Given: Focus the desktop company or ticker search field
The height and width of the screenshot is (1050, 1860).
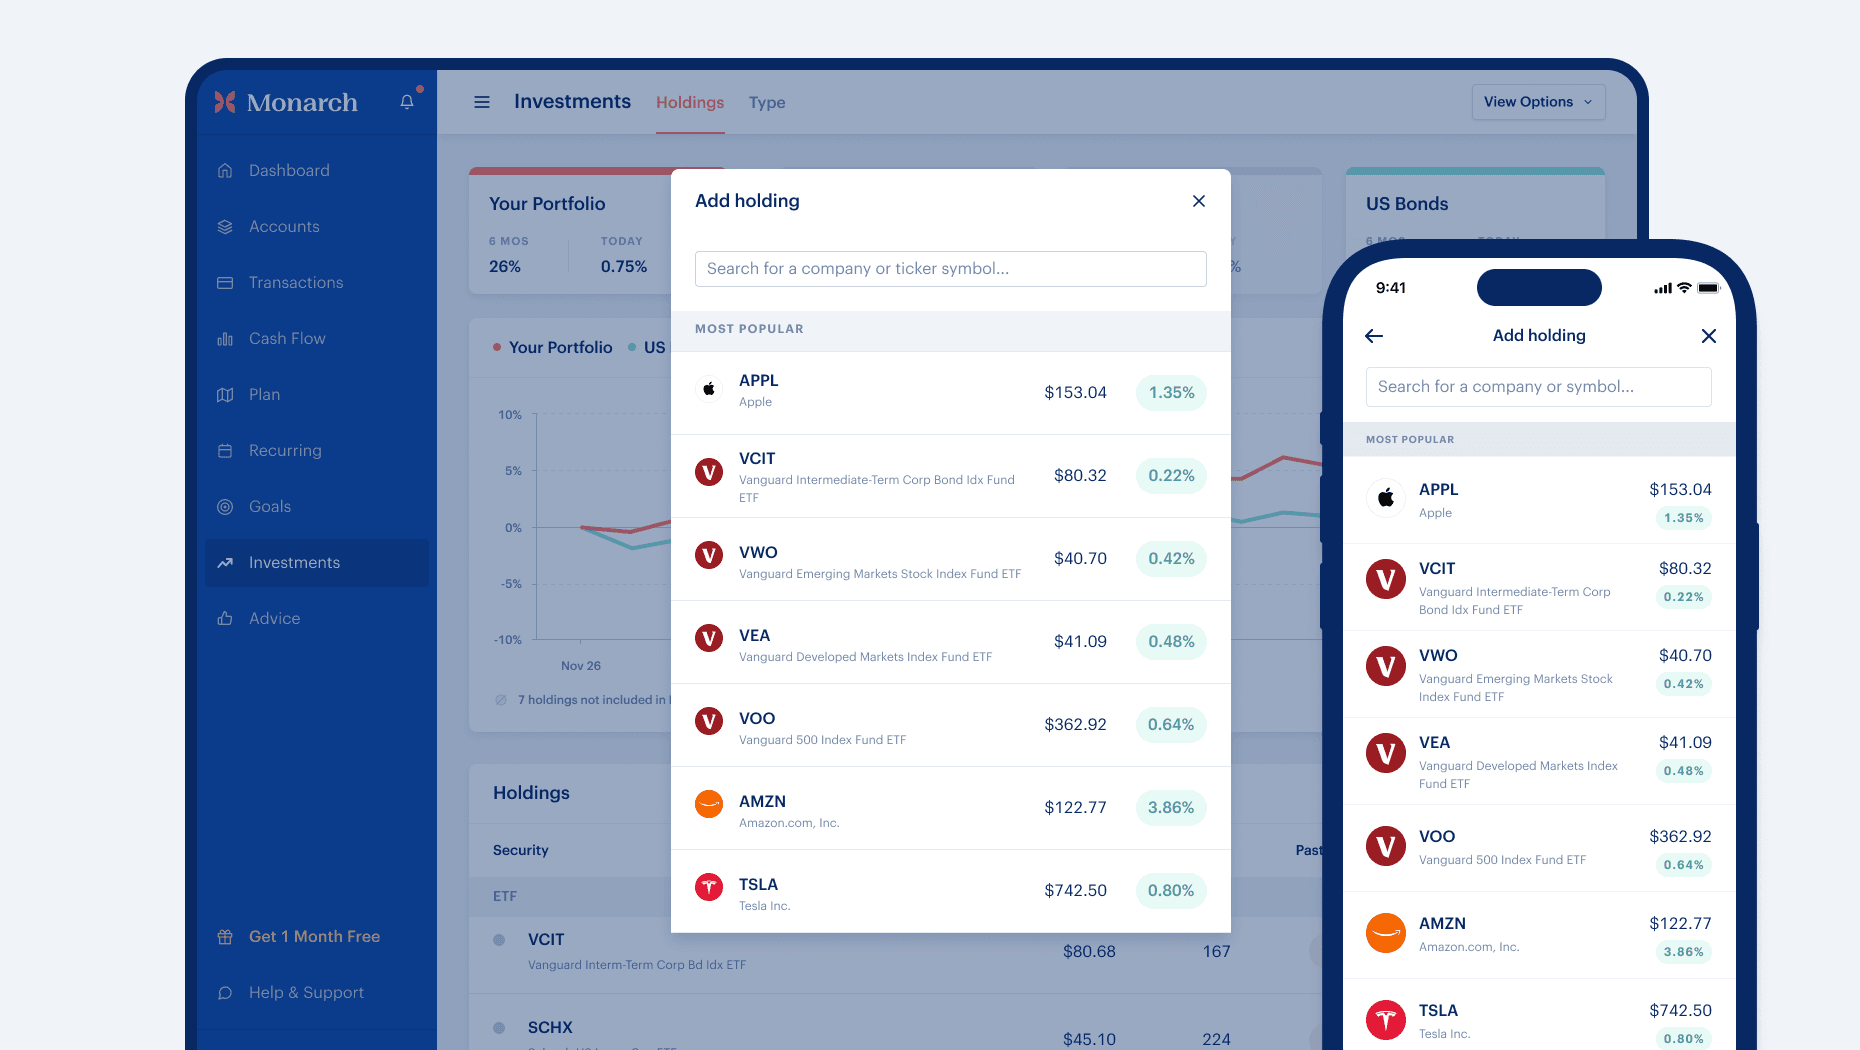Looking at the screenshot, I should (x=950, y=269).
